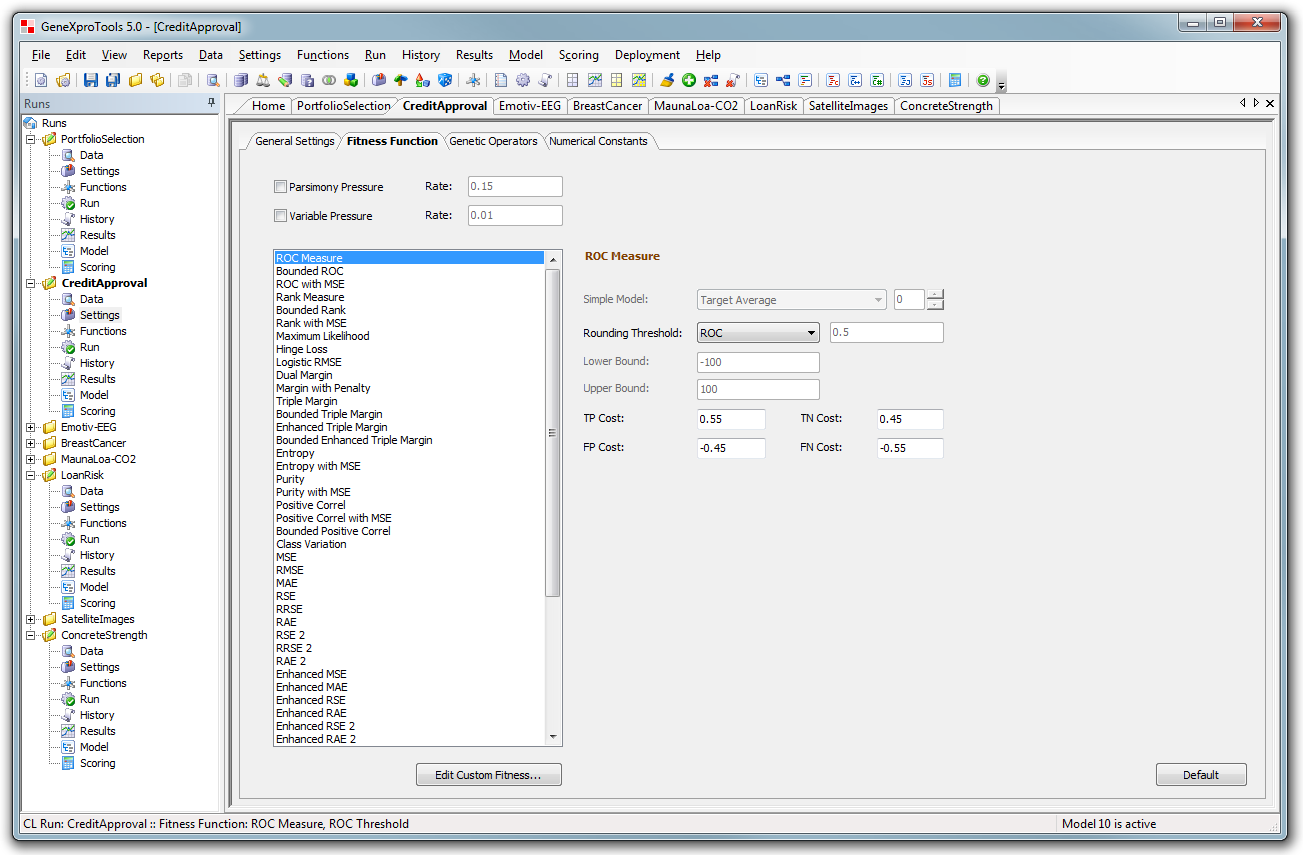The width and height of the screenshot is (1303, 855).
Task: Open the Scoring menu in the menu bar
Action: click(x=578, y=55)
